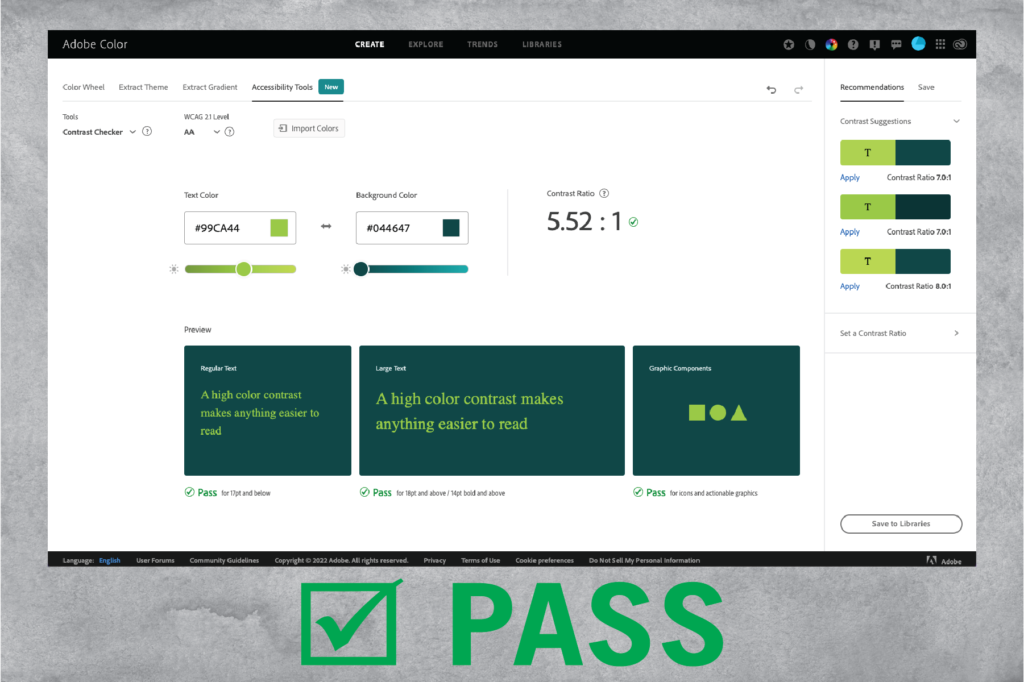Show the Recommendations panel tab
Viewport: 1024px width, 682px height.
point(872,87)
